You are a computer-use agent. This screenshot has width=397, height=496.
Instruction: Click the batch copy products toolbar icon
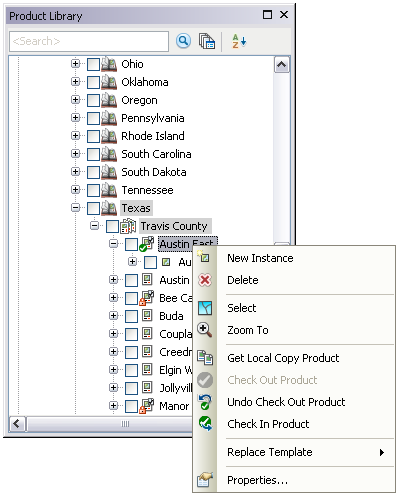207,41
